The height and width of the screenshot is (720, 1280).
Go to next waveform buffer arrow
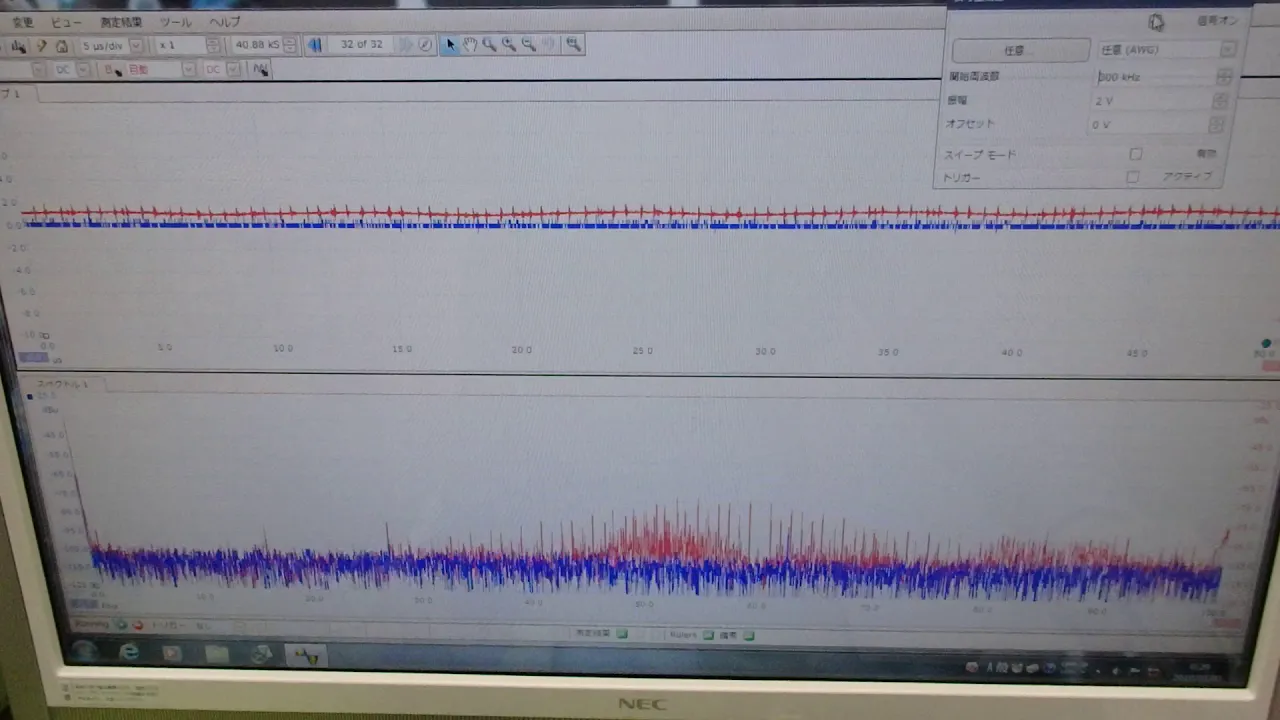pyautogui.click(x=405, y=45)
